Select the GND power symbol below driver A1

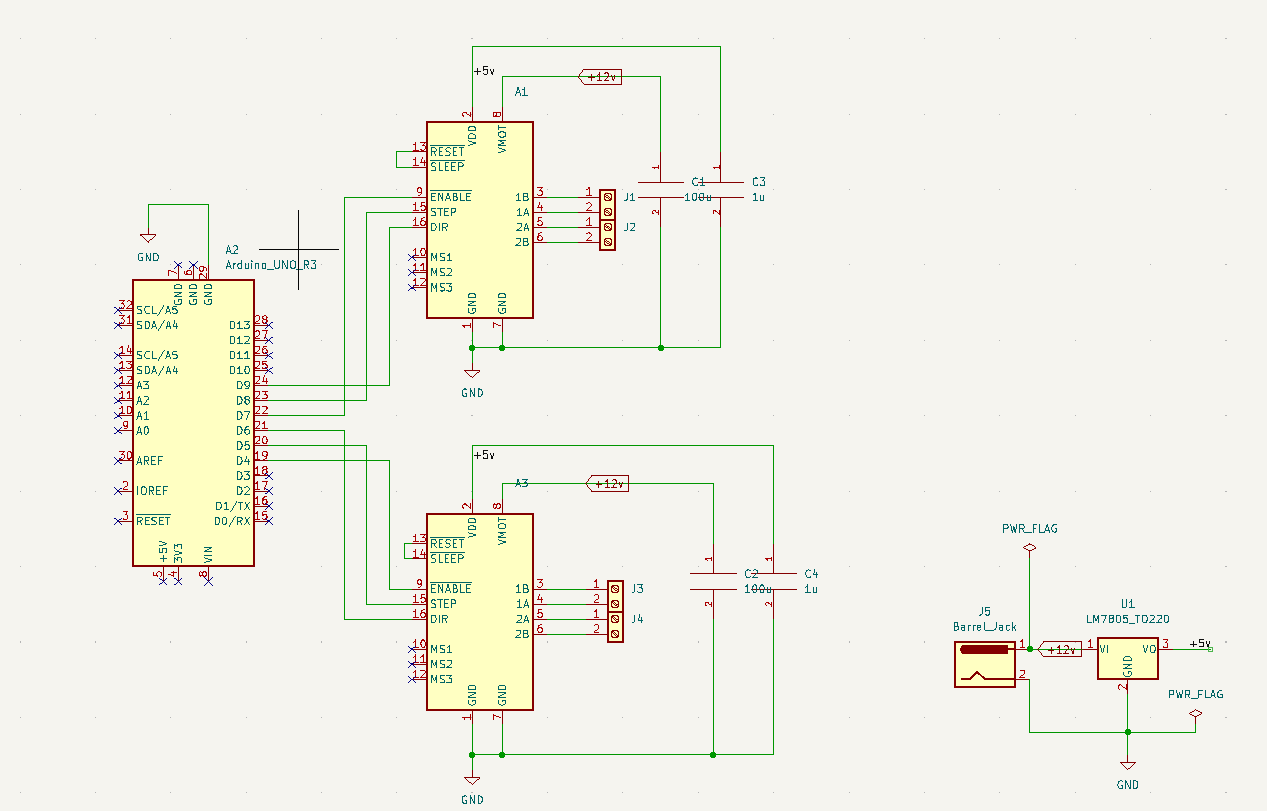[x=471, y=372]
